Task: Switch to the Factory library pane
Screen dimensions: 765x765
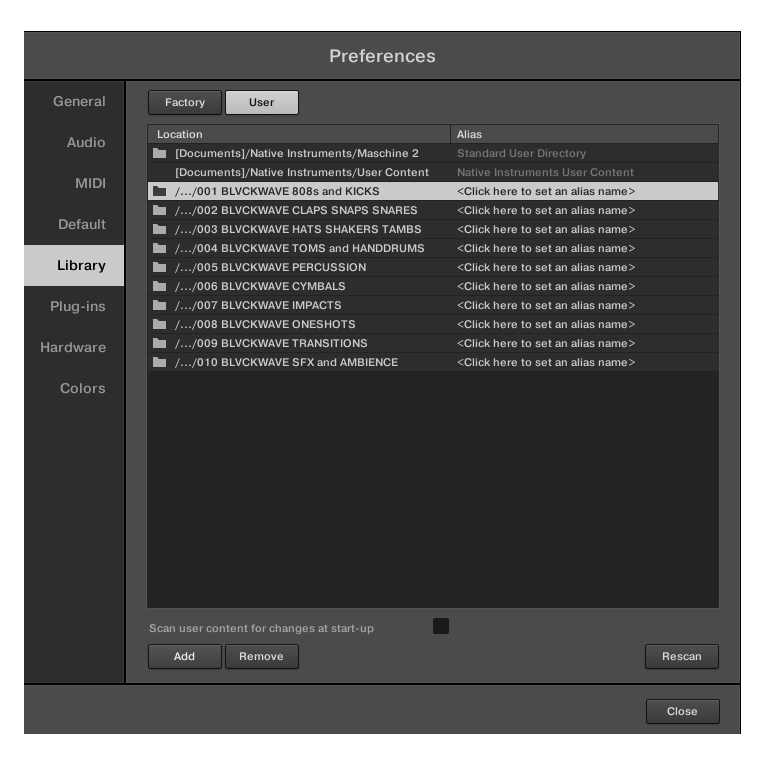Action: [x=185, y=102]
